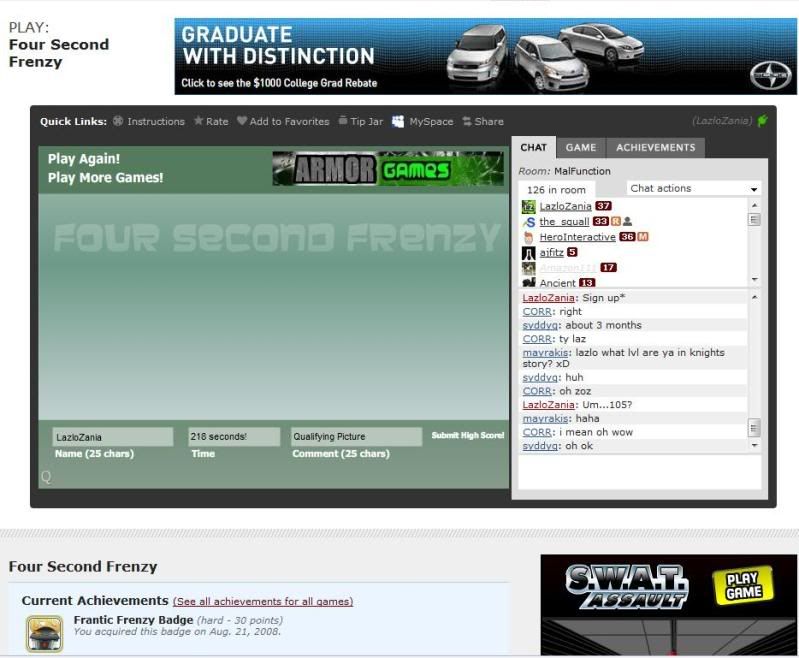Click Submit High Score! button
The height and width of the screenshot is (658, 799).
tap(468, 435)
